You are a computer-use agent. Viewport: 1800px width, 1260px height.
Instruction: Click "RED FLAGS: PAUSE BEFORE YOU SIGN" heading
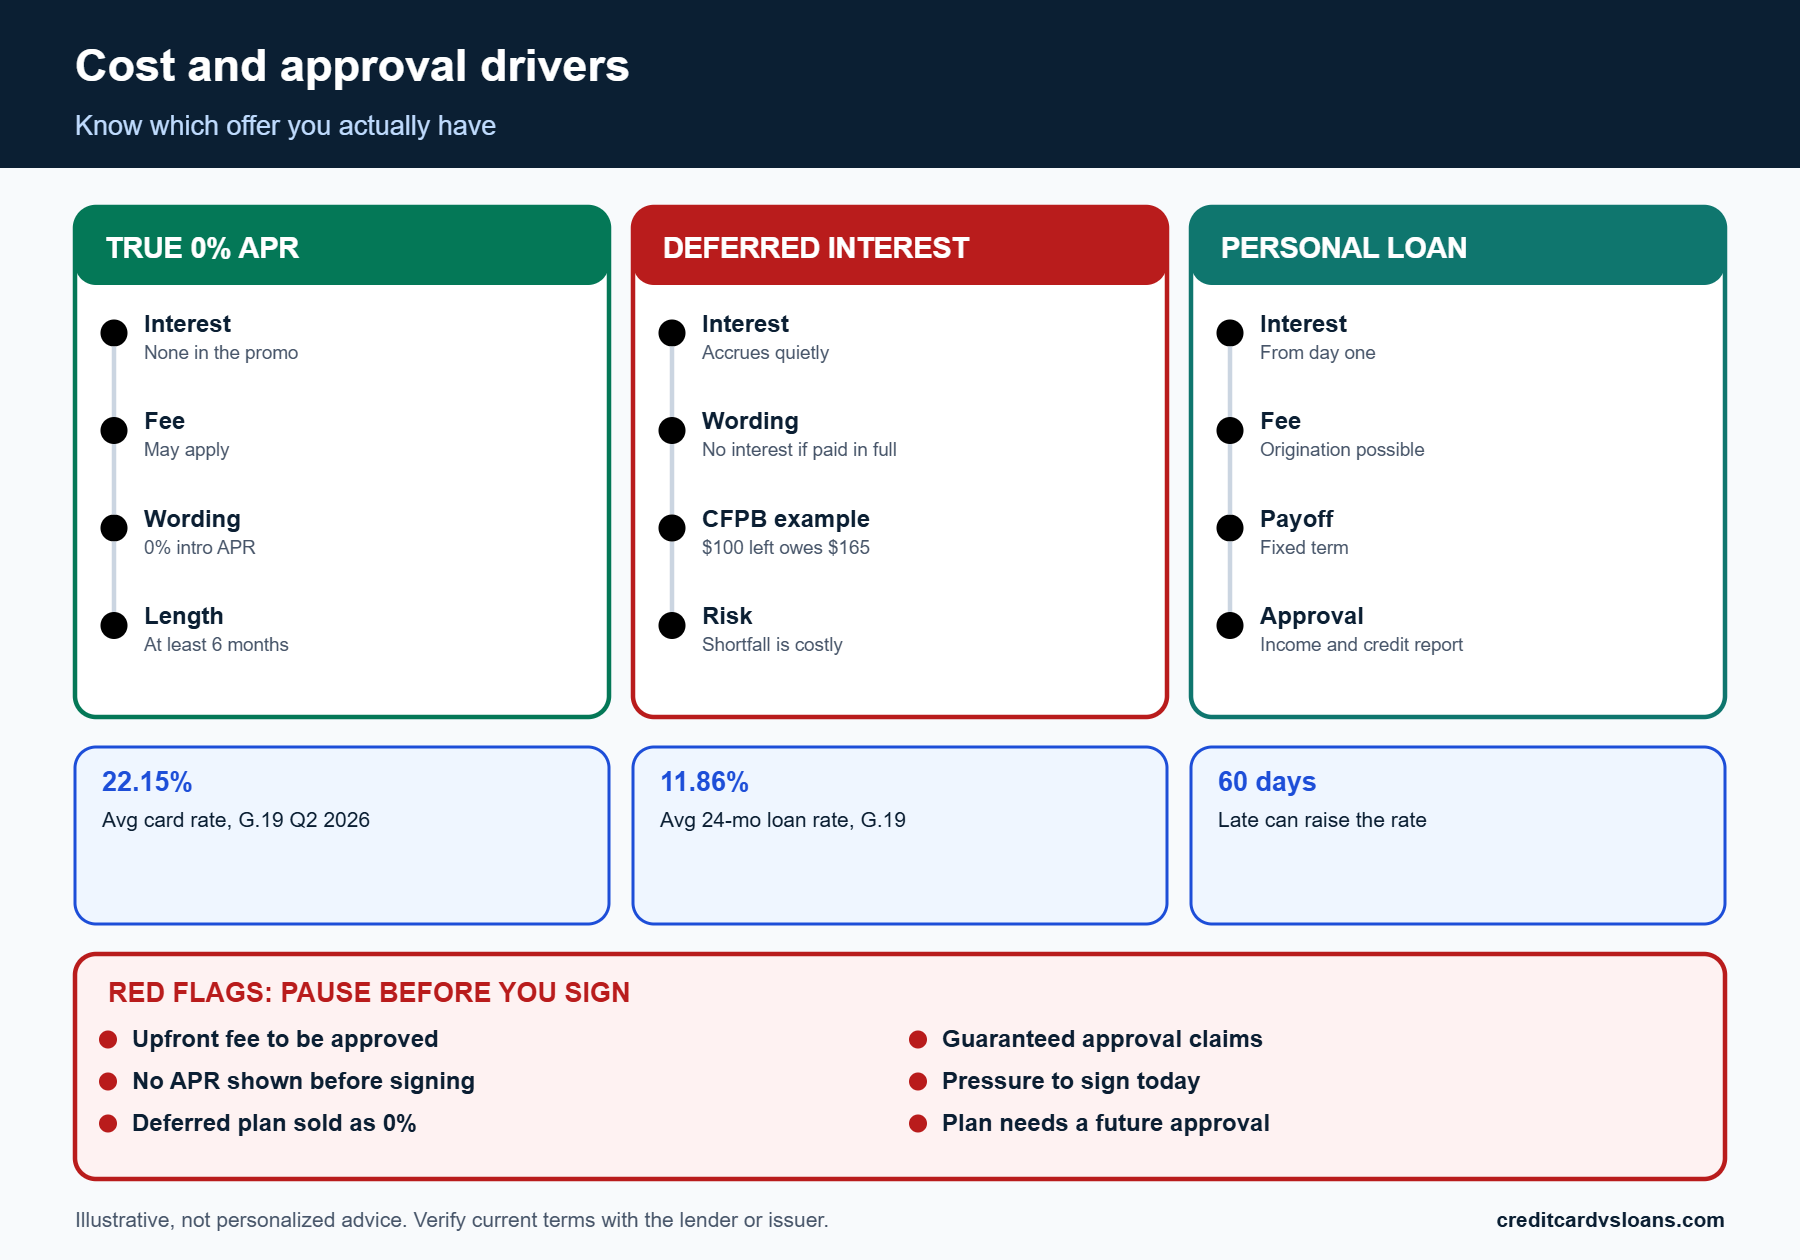point(369,992)
